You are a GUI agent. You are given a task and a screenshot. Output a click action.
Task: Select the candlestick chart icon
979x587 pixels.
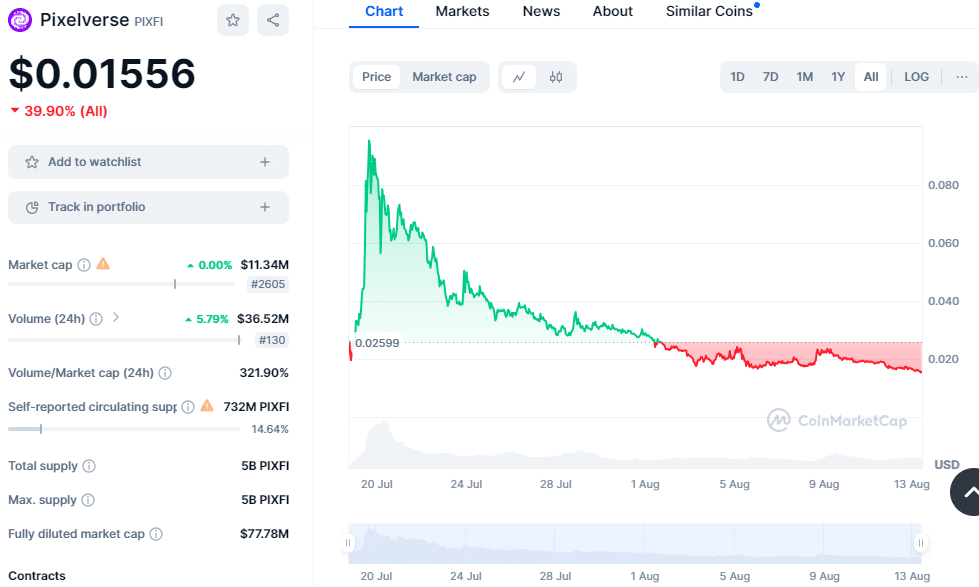556,77
